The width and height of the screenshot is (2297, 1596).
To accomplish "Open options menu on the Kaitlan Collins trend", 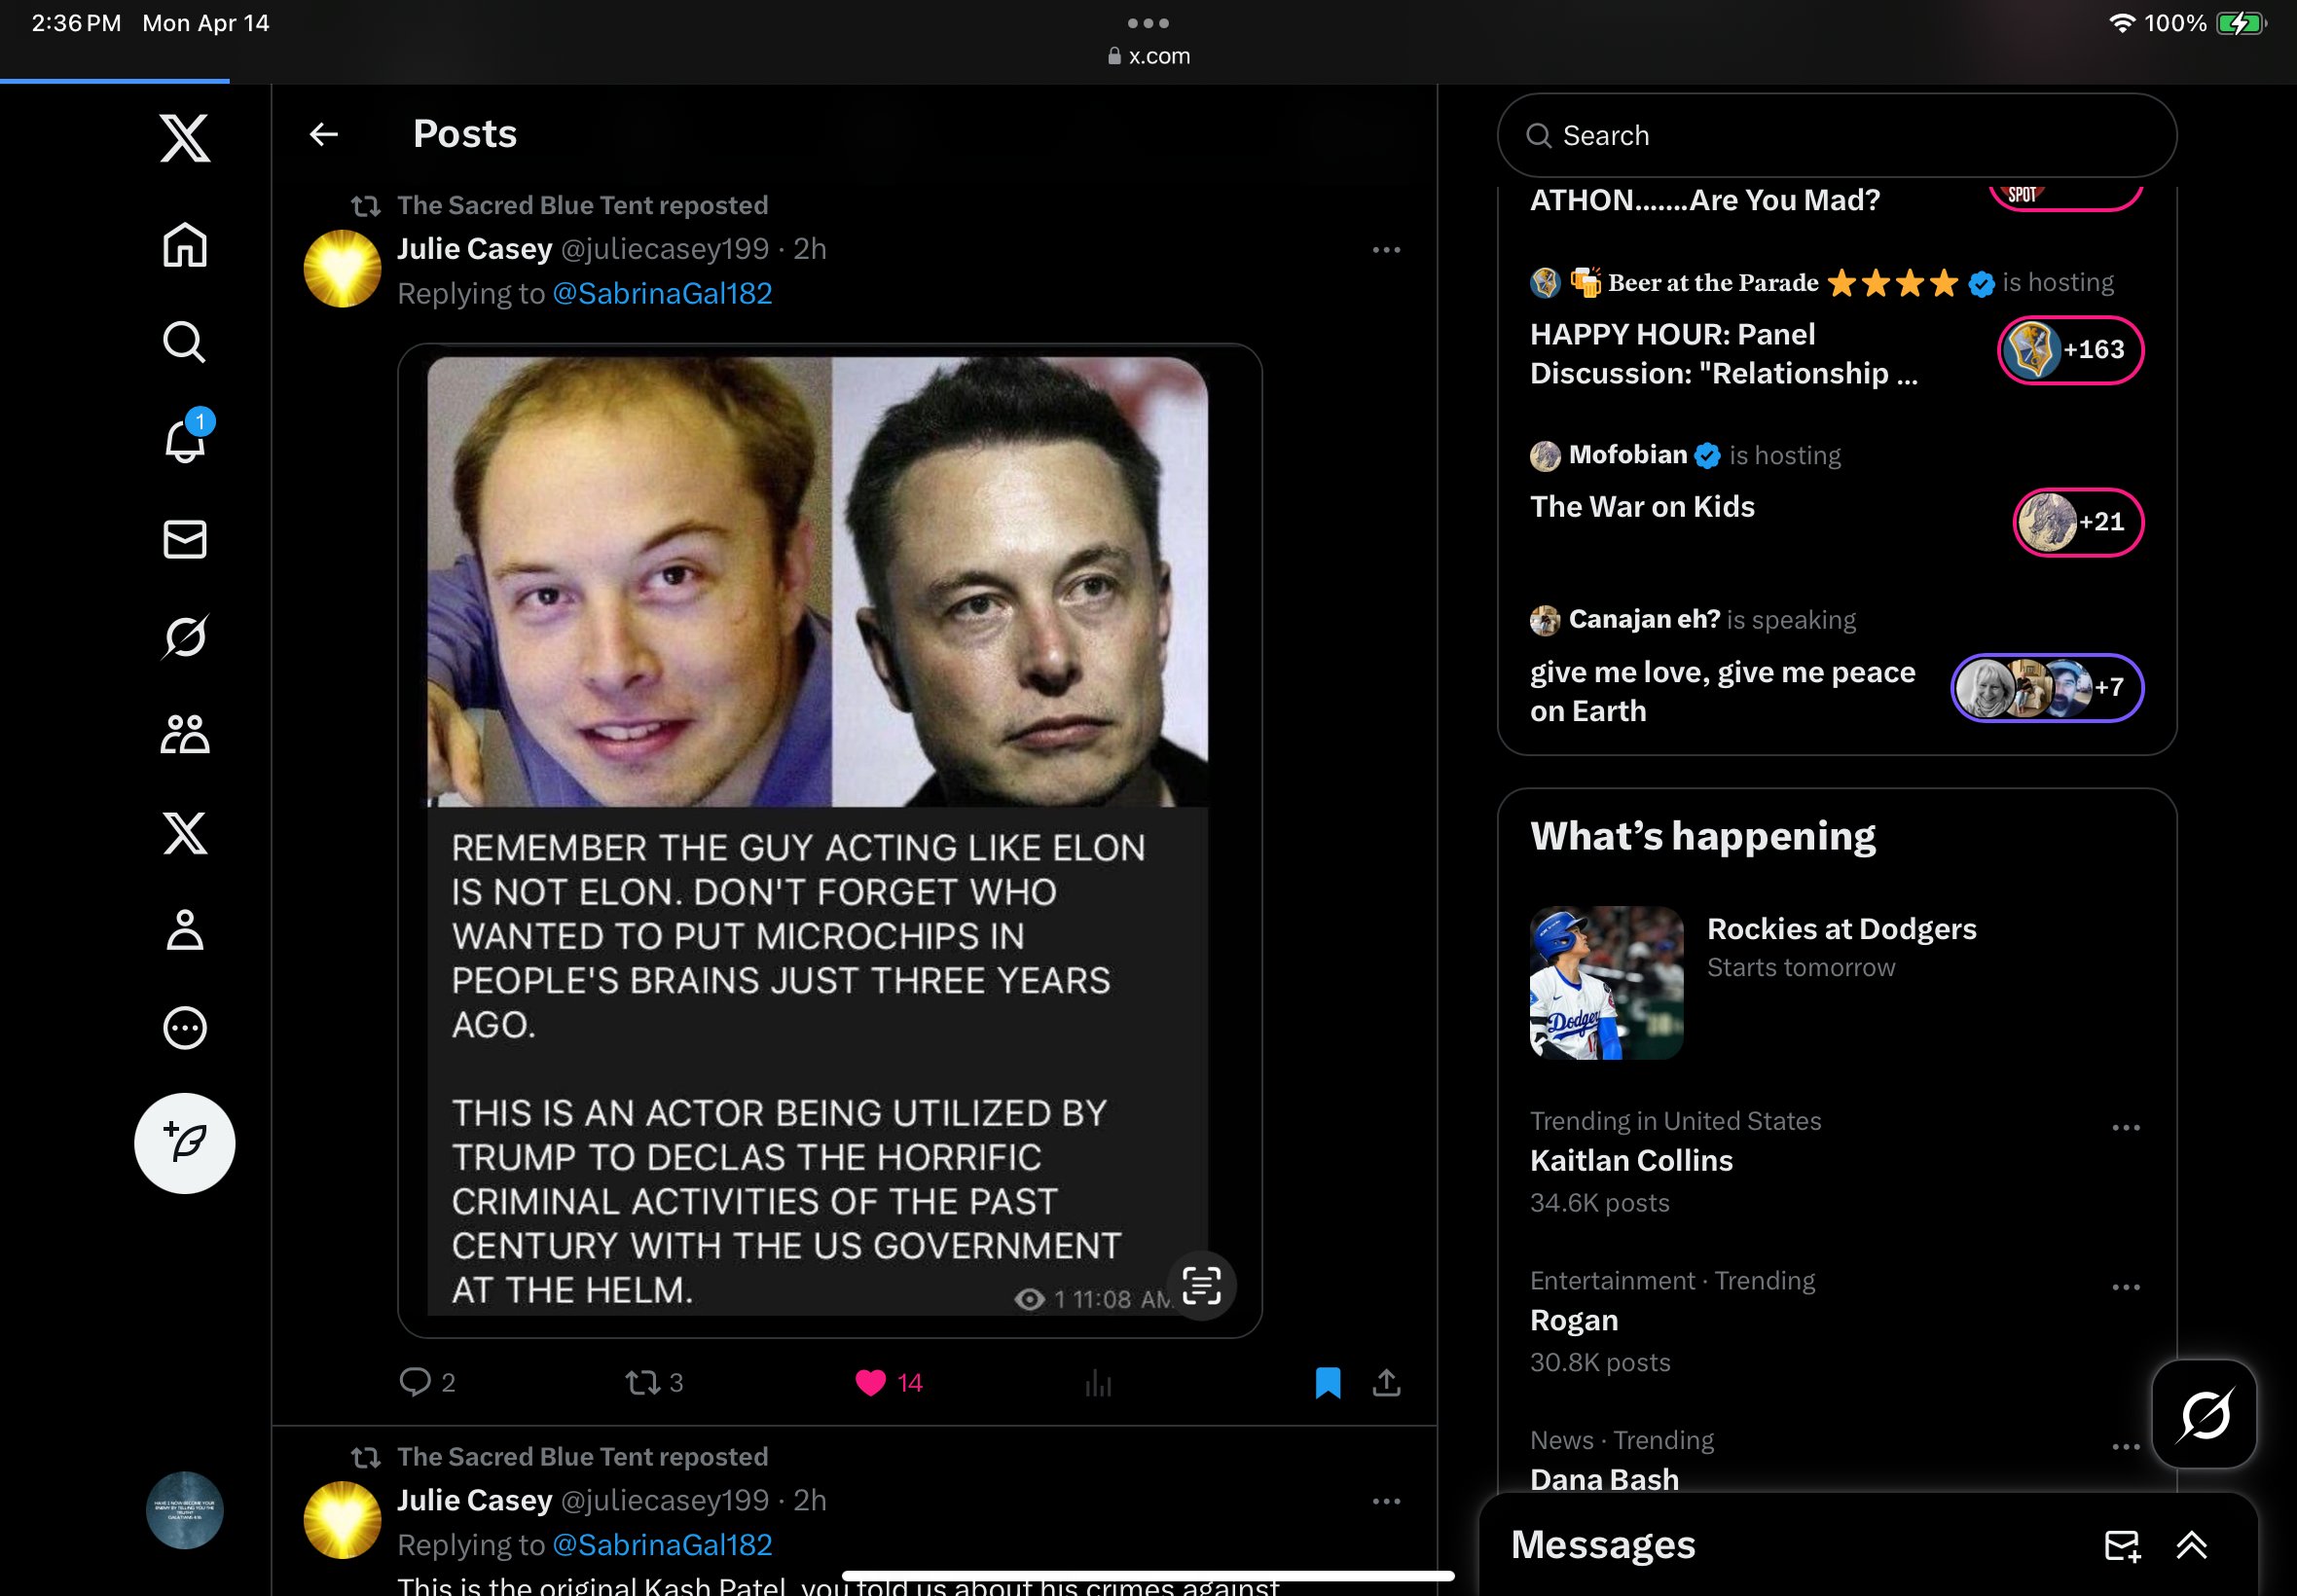I will [2126, 1127].
